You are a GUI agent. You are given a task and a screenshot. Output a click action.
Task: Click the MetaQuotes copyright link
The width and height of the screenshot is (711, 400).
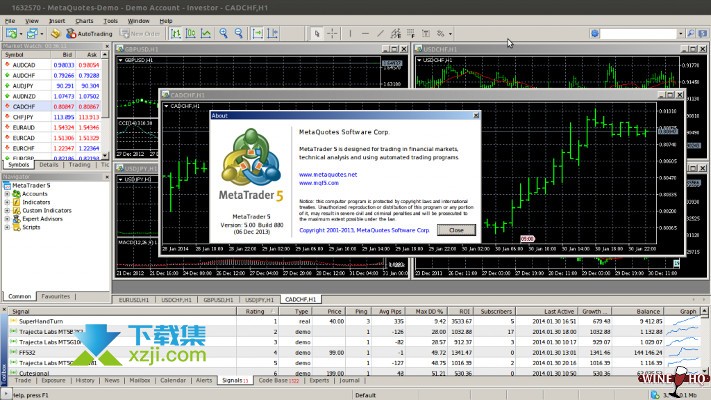click(364, 230)
